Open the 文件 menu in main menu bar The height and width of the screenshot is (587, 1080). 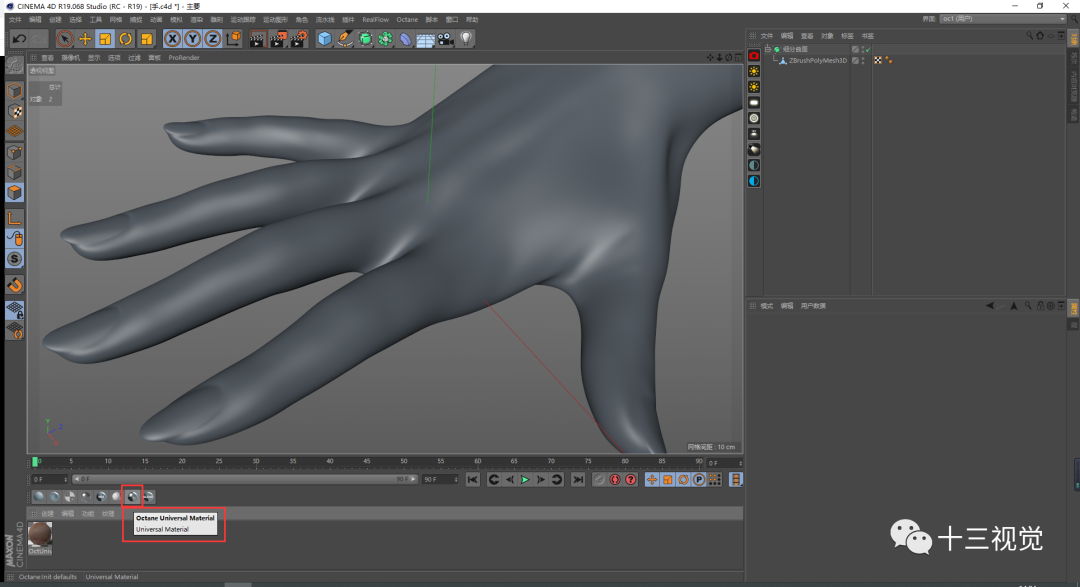(x=15, y=19)
